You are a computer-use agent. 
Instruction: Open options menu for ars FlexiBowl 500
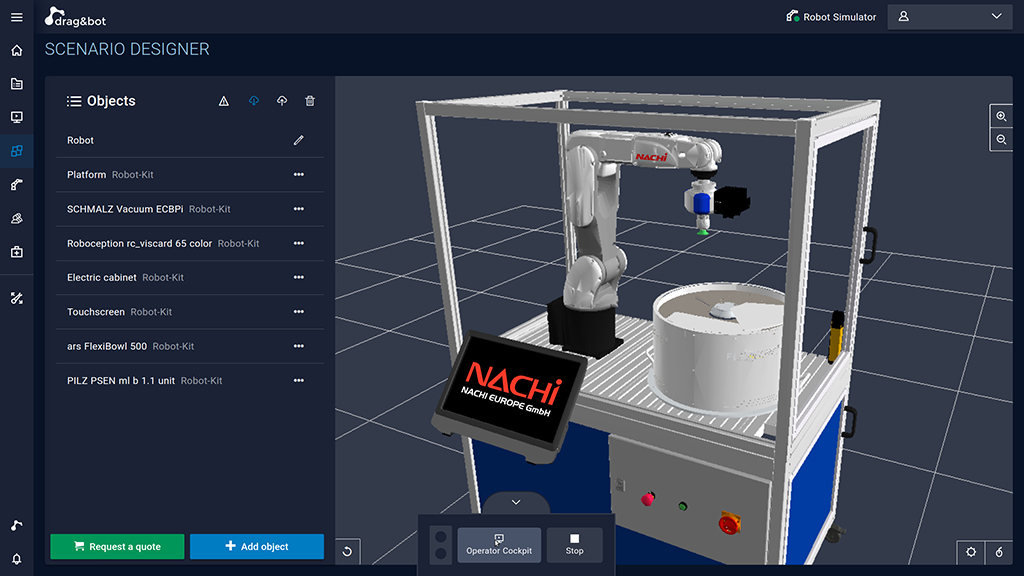pos(298,346)
